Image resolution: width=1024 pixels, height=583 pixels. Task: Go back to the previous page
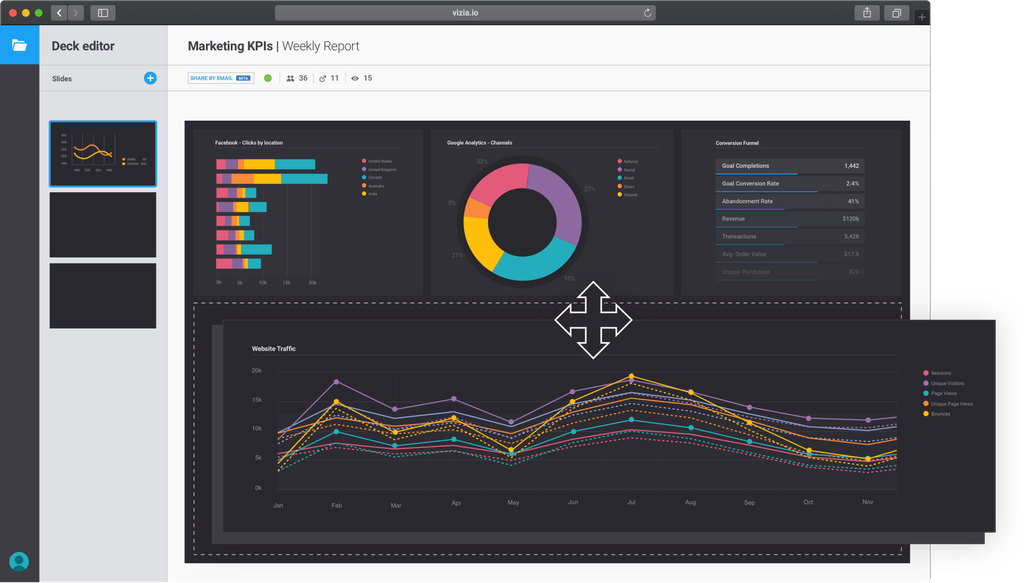pos(59,13)
